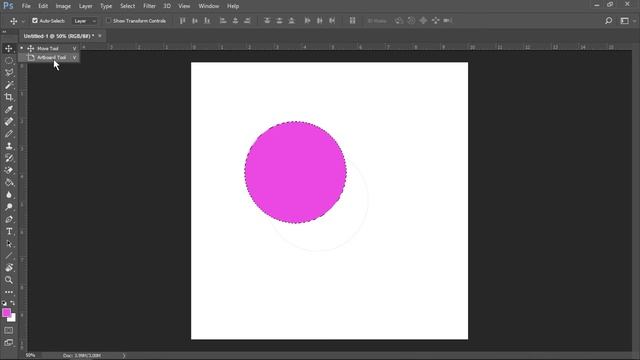Select the Hand tool

[x=9, y=268]
